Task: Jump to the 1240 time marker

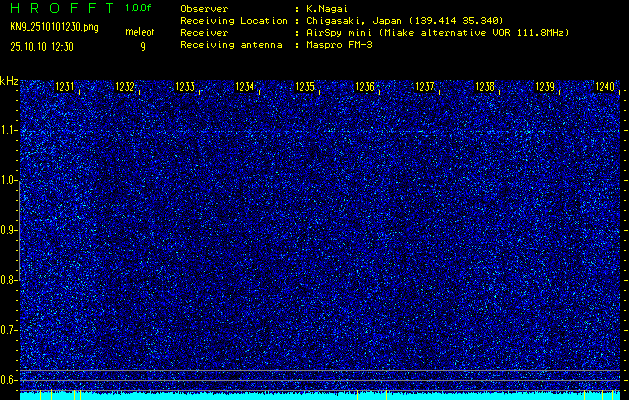Action: click(x=604, y=88)
